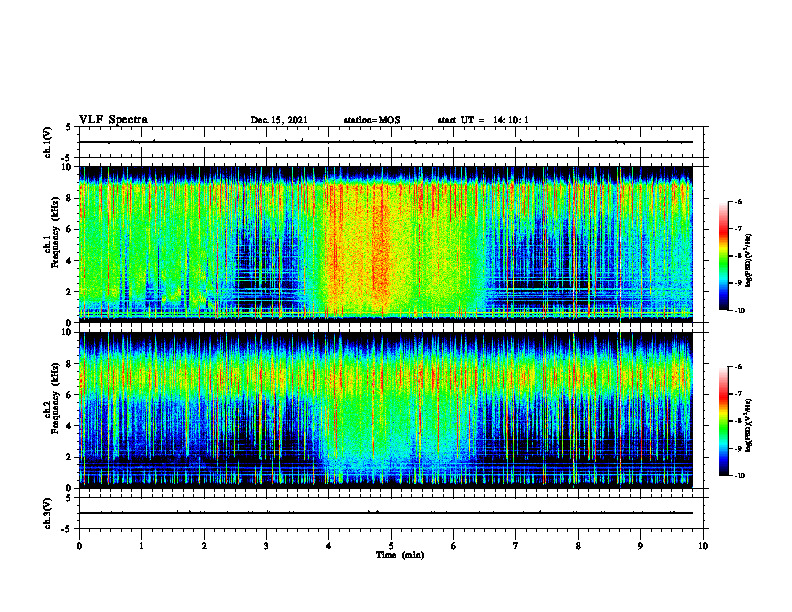Click the ch.3 voltage waveform trace
792x612 pixels.
click(386, 513)
